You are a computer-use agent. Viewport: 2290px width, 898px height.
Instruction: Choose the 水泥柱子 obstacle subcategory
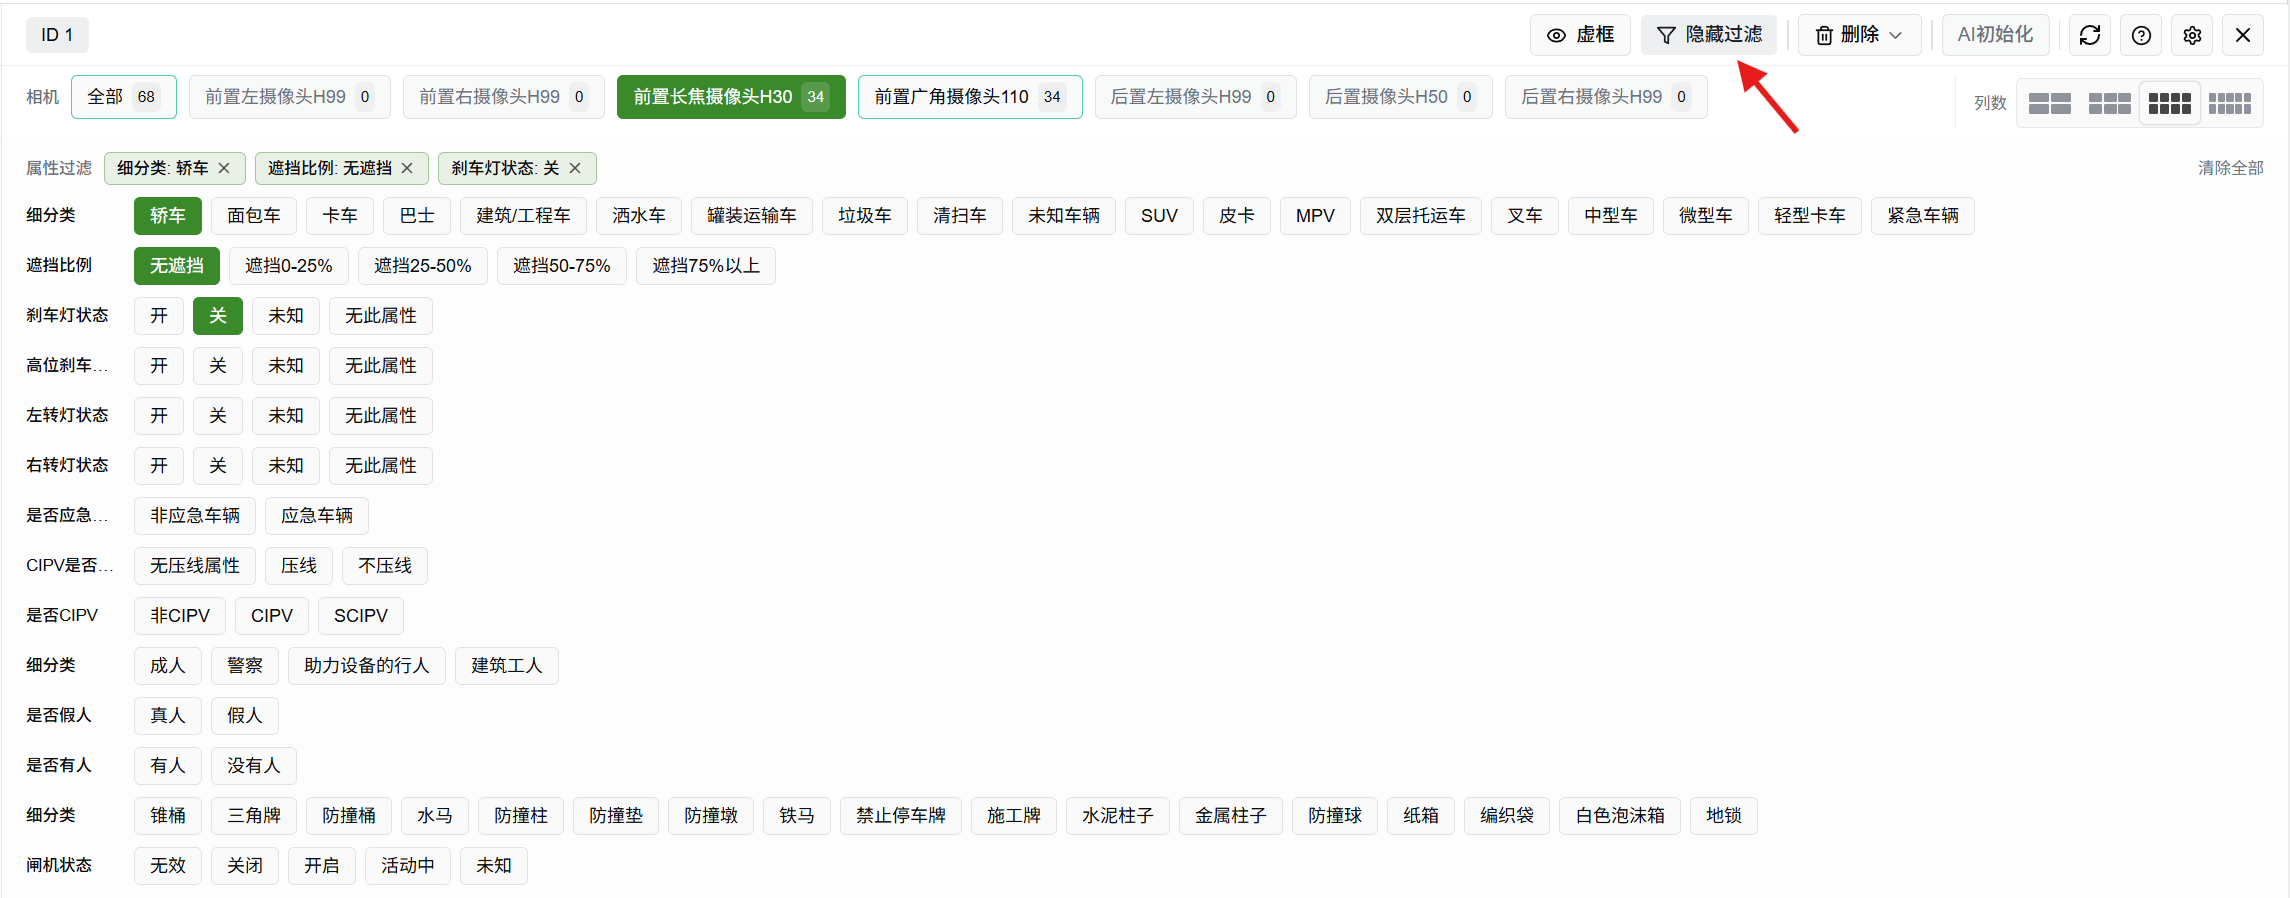click(1118, 816)
